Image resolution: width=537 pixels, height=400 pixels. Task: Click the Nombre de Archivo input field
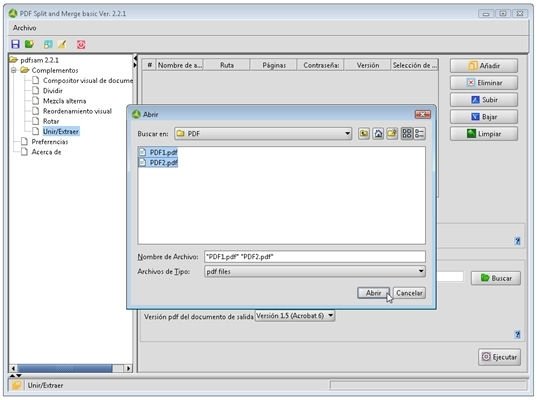[x=315, y=257]
